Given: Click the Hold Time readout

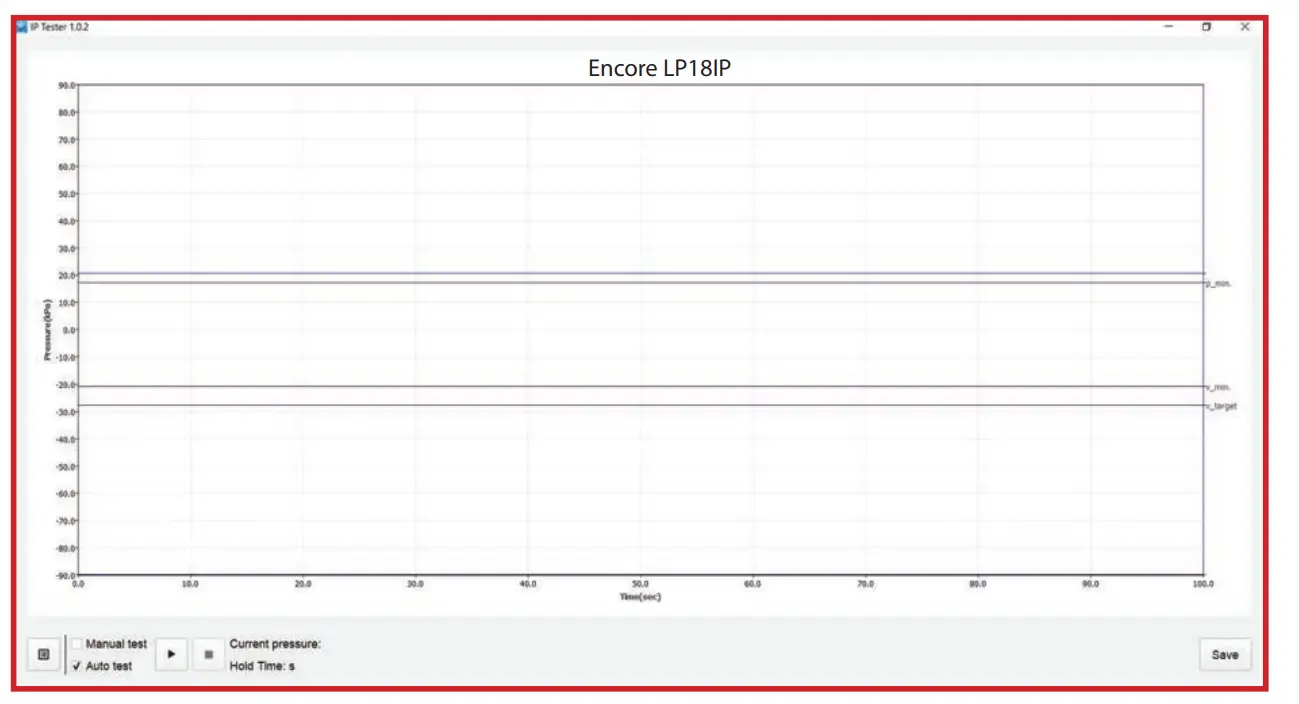Looking at the screenshot, I should tap(262, 666).
